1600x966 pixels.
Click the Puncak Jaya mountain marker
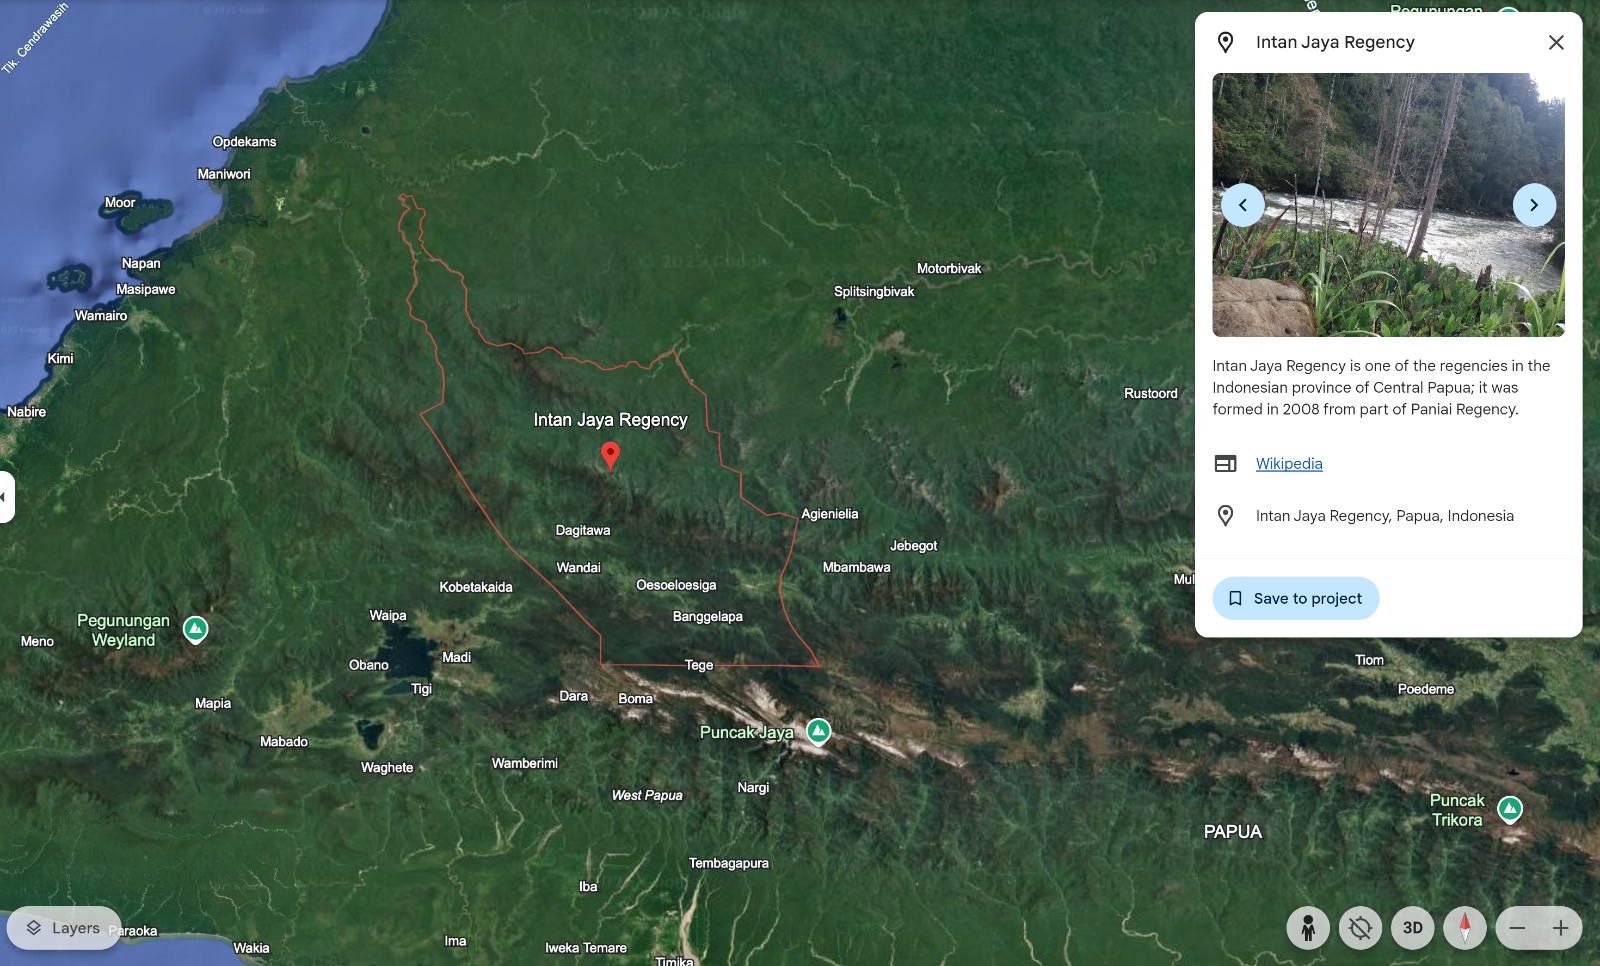click(x=818, y=732)
